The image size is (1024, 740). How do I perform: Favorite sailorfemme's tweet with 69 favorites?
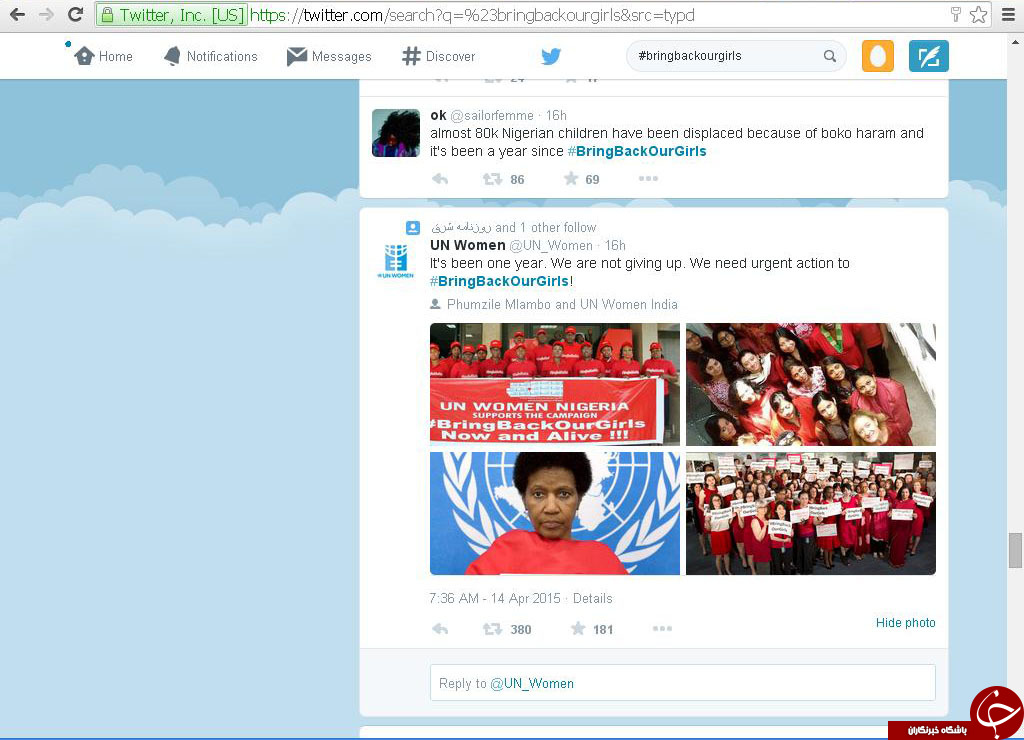[x=571, y=179]
